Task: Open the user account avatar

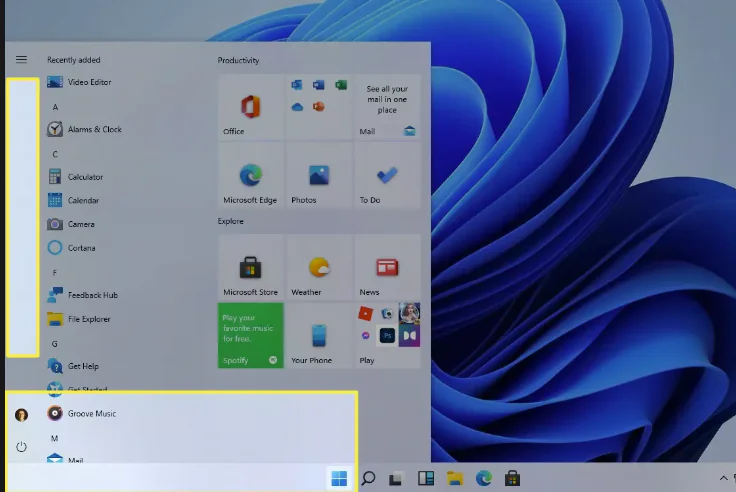Action: tap(21, 414)
